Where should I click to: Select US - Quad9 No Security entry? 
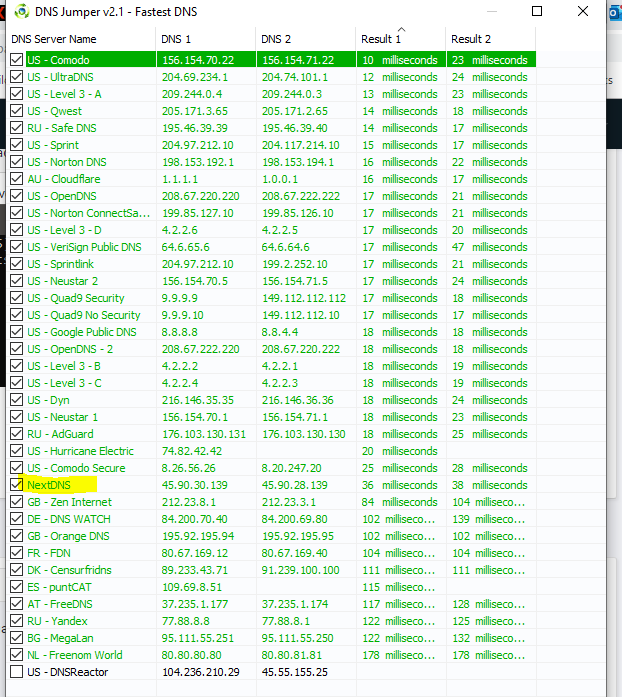pos(84,315)
